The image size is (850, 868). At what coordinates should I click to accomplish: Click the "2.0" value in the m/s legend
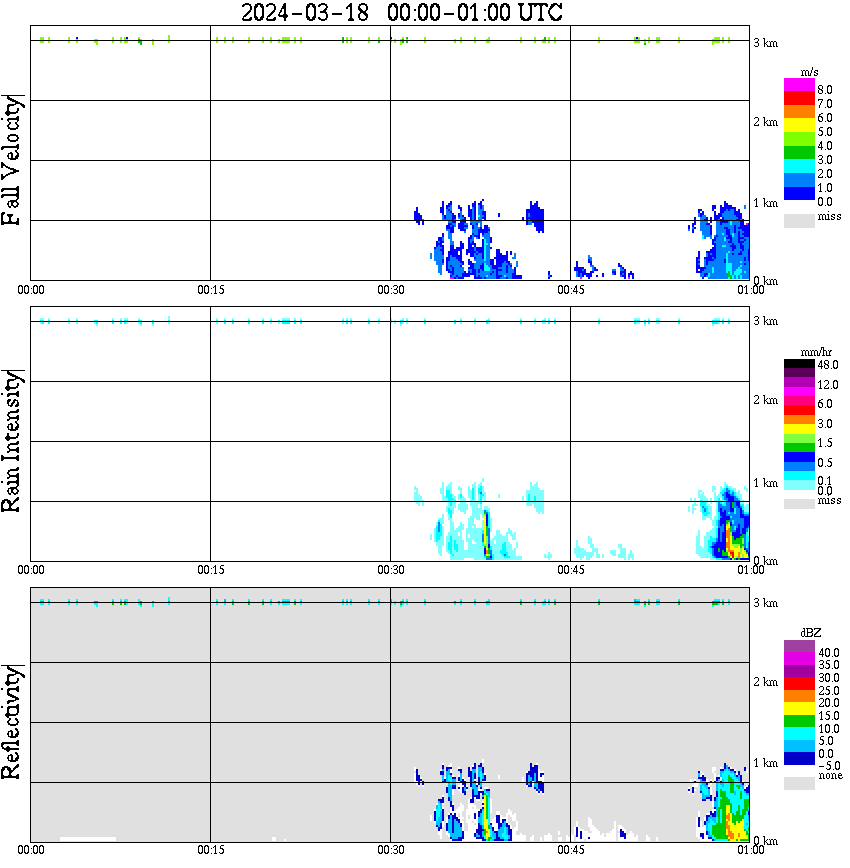825,174
